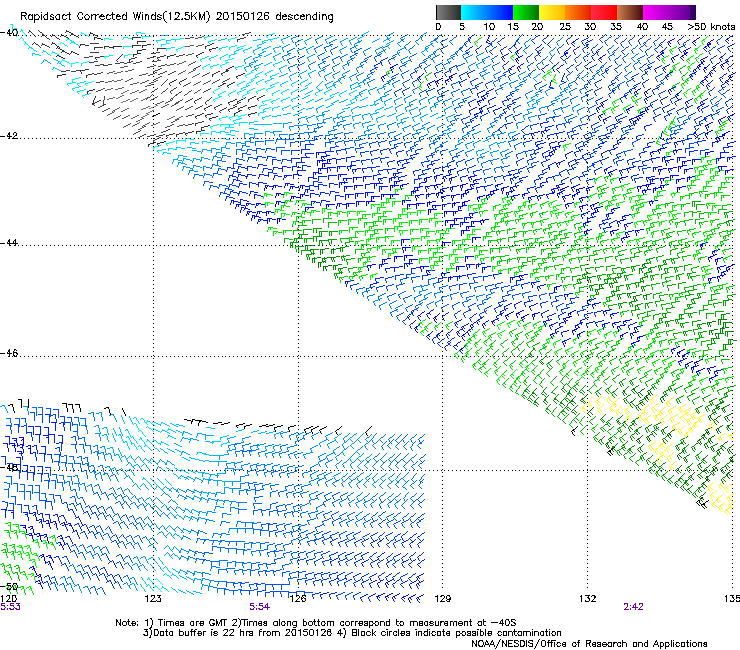Viewport: 740px width, 650px height.
Task: Click the purple '5:53' time label
Action: (x=10, y=607)
